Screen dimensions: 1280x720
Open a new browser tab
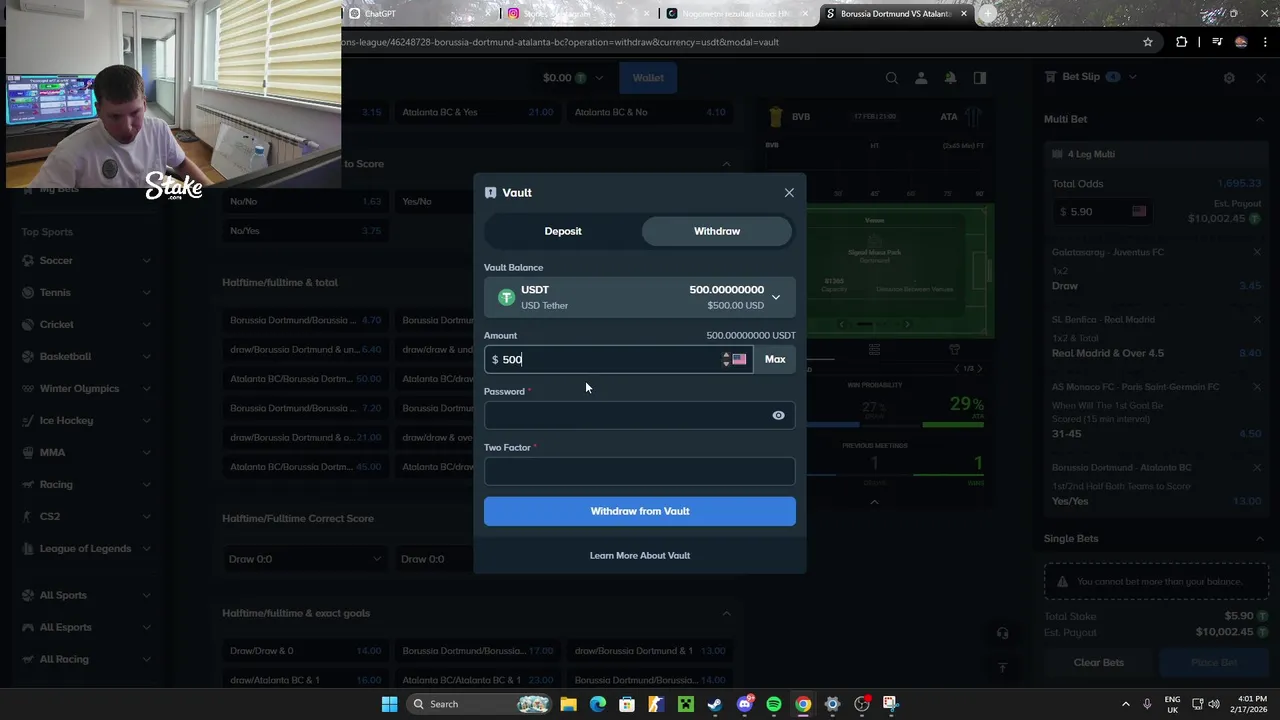pyautogui.click(x=988, y=14)
